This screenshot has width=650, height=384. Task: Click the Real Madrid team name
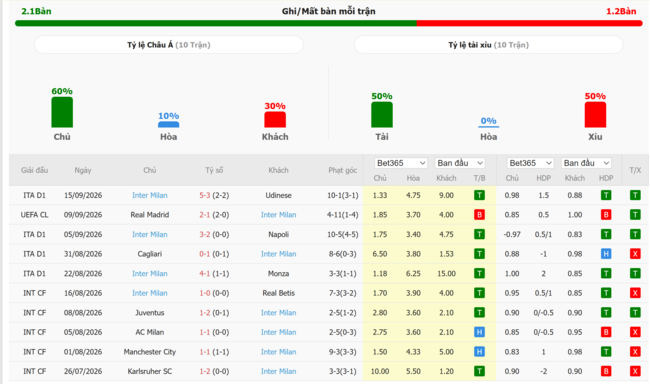[x=150, y=215]
